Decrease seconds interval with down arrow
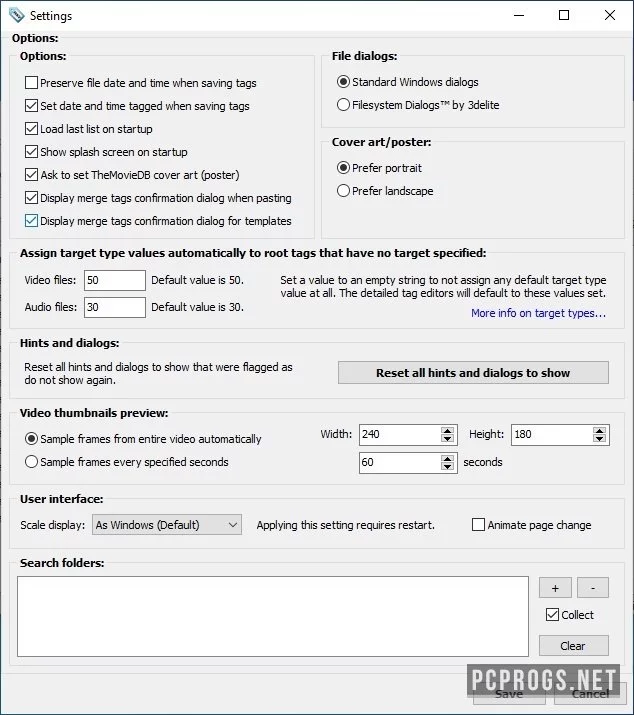The height and width of the screenshot is (715, 634). 447,467
